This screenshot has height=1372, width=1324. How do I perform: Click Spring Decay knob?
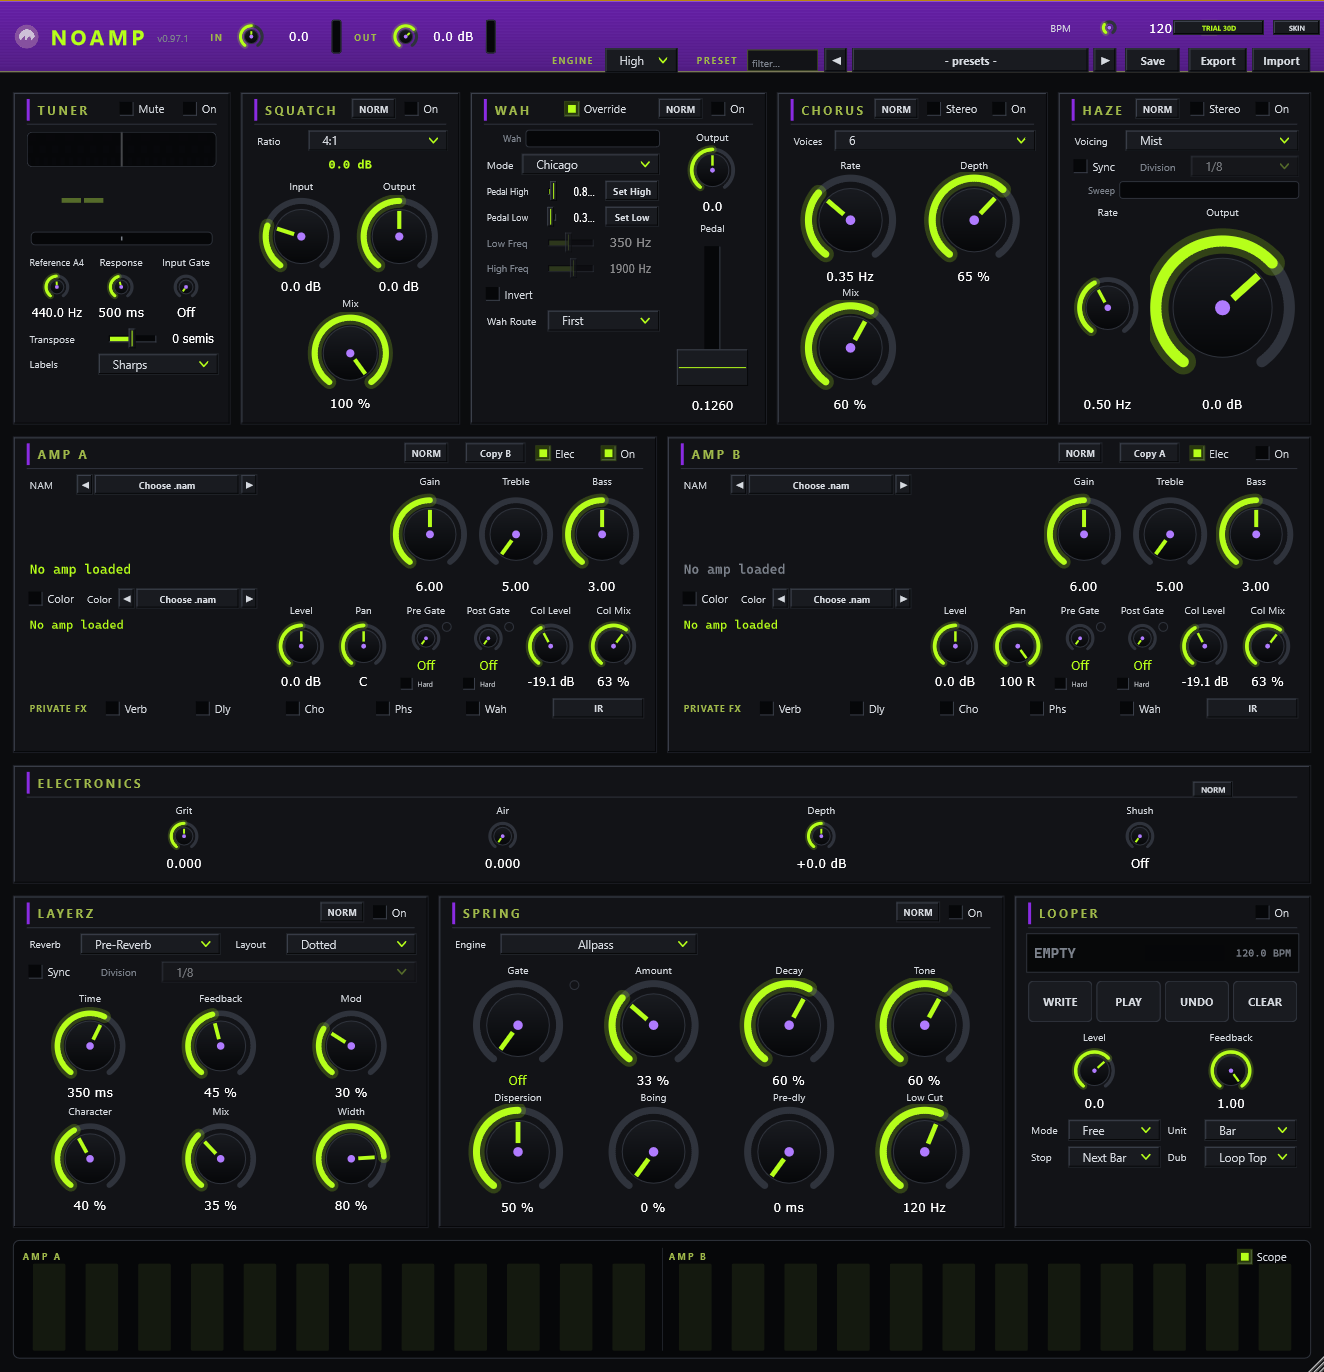[x=788, y=1025]
